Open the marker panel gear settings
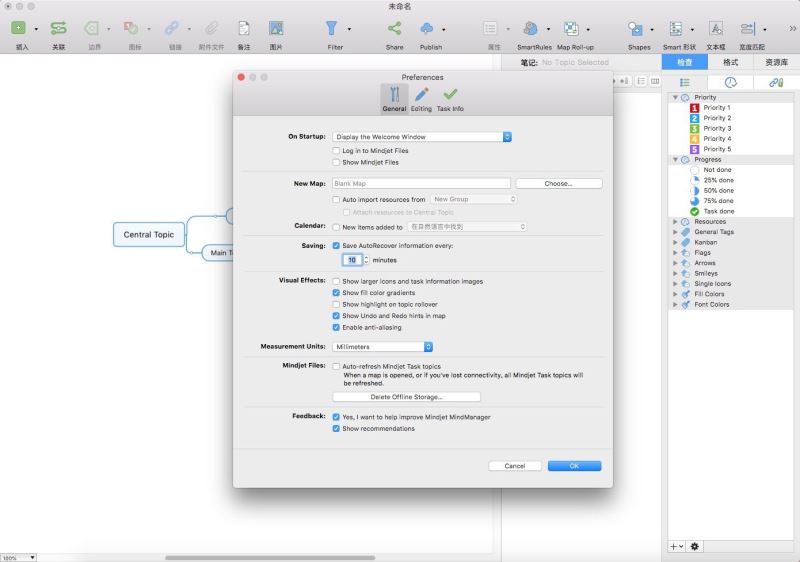 [694, 546]
